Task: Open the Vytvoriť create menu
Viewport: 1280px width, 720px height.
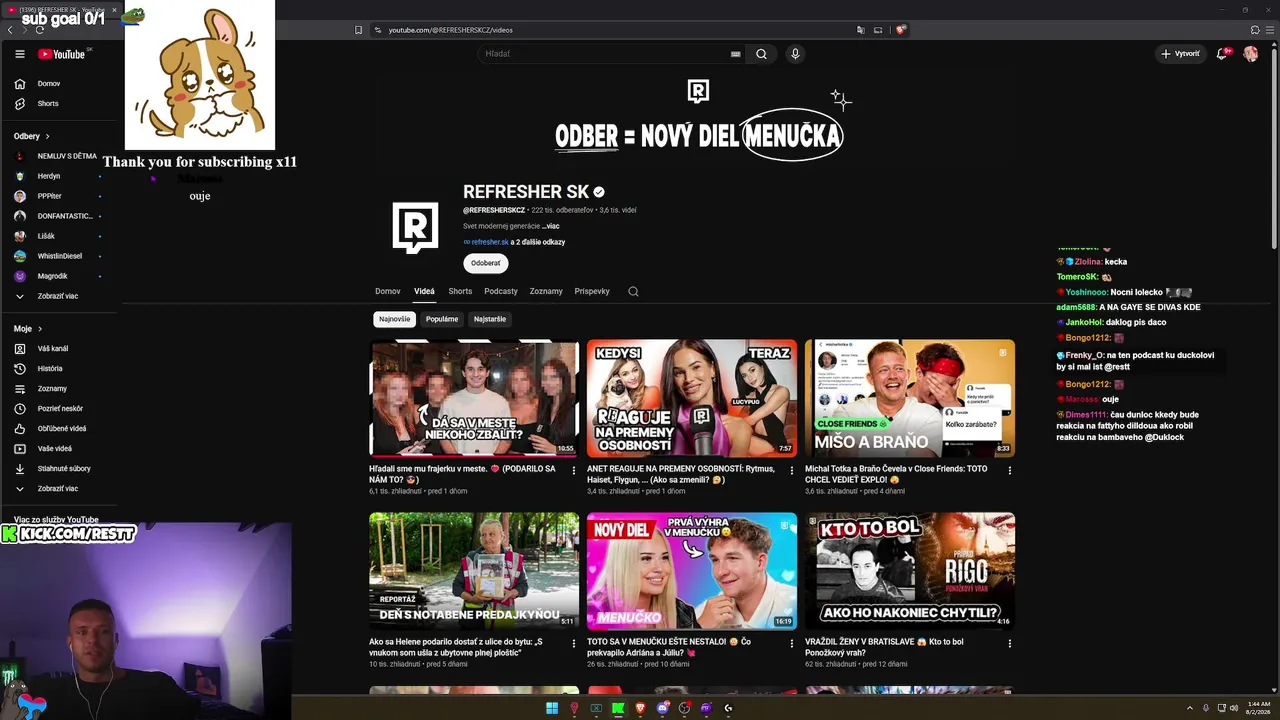Action: tap(1180, 54)
